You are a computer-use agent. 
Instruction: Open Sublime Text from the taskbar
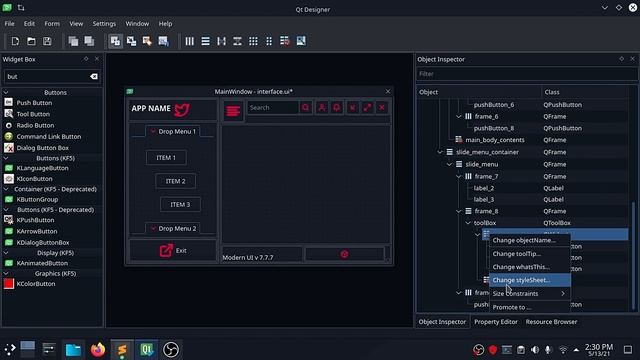122,350
